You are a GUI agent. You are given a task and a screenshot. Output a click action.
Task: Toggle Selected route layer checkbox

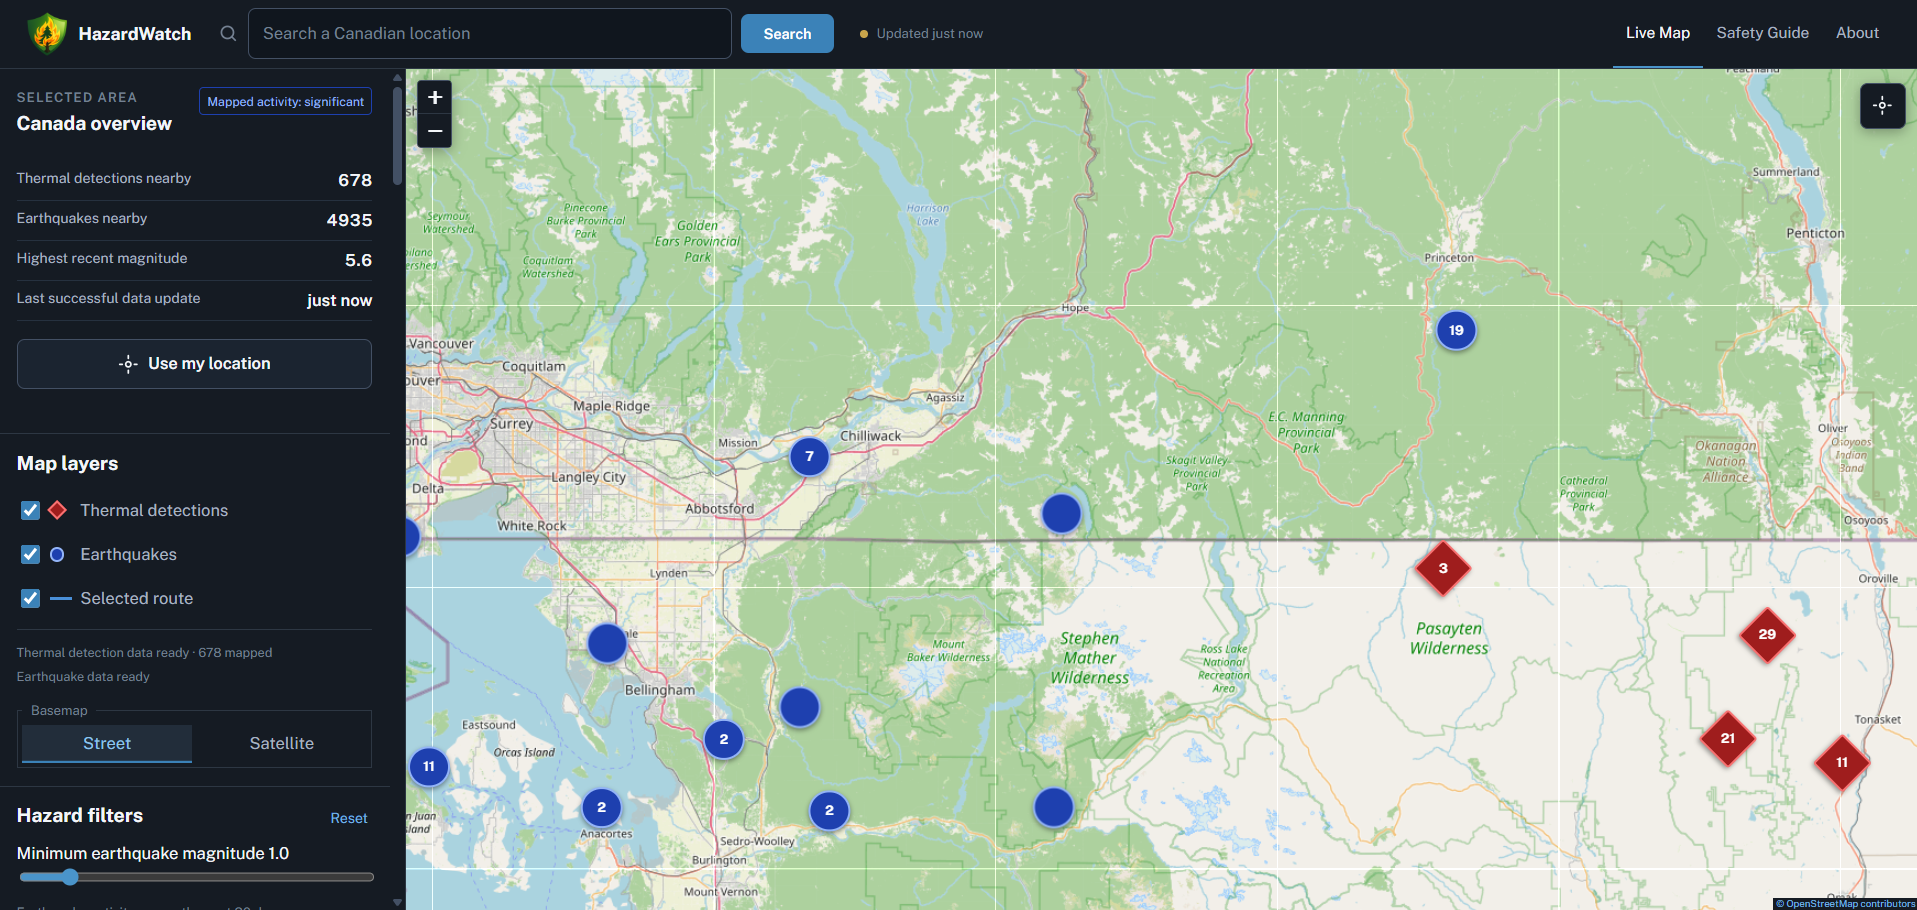30,598
